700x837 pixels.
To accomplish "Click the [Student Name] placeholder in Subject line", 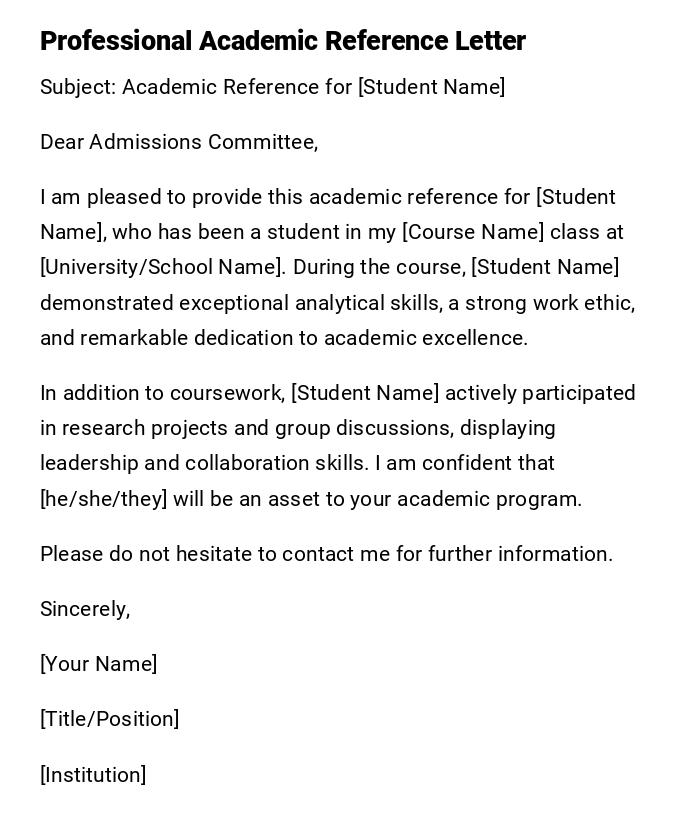I will pyautogui.click(x=431, y=87).
